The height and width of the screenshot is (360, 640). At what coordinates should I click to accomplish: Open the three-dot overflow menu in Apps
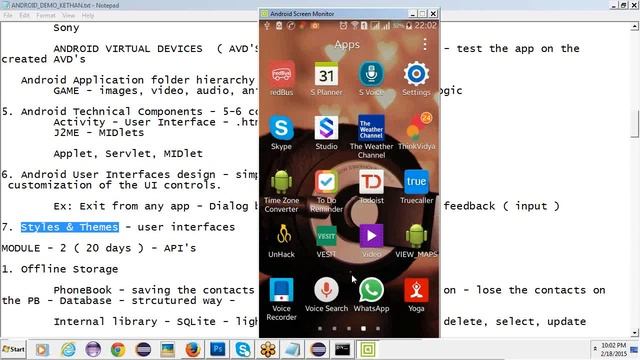click(x=425, y=44)
